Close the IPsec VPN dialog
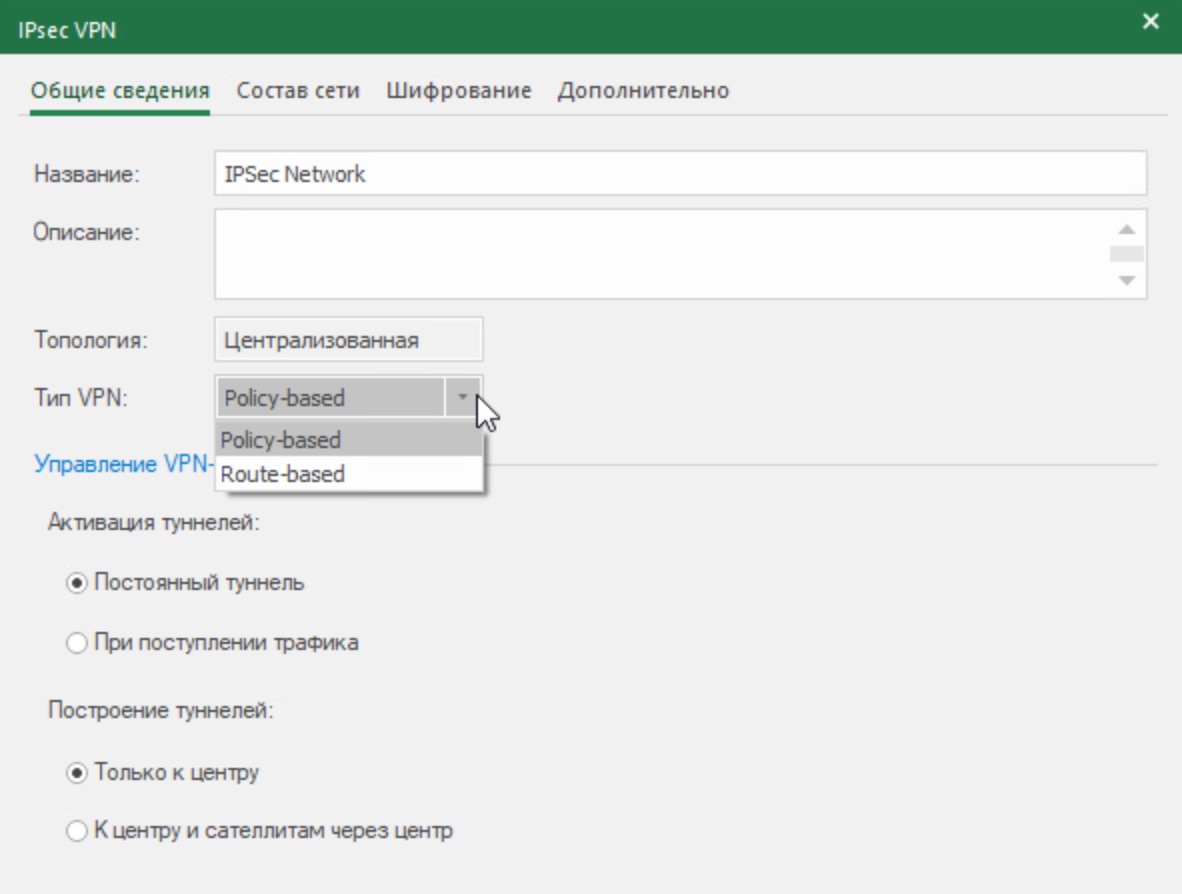The image size is (1182, 894). tap(1151, 21)
